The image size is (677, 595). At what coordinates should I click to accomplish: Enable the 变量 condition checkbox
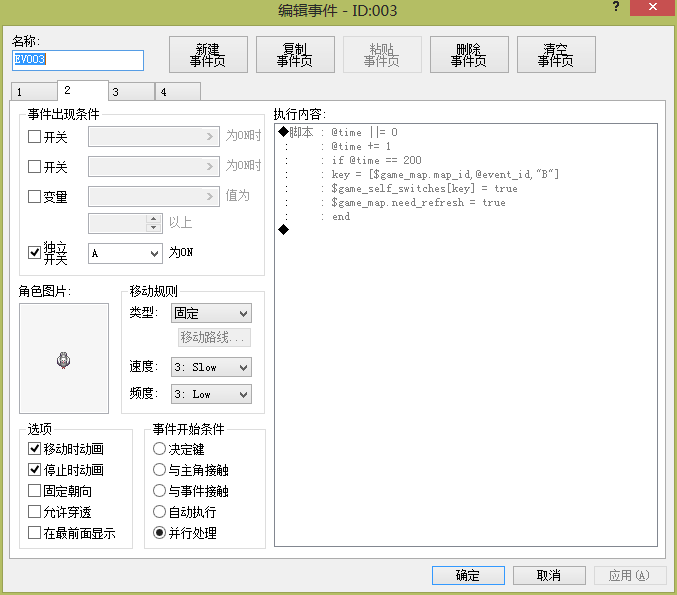(34, 196)
